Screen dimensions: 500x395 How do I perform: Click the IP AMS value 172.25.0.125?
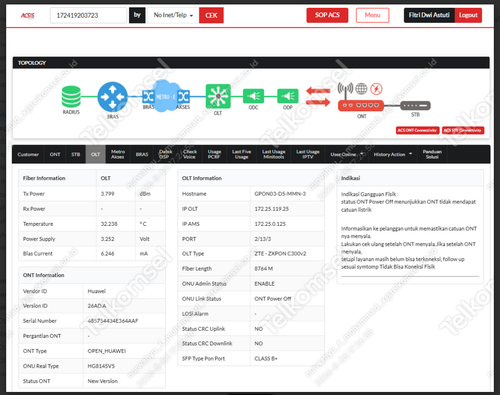click(270, 224)
